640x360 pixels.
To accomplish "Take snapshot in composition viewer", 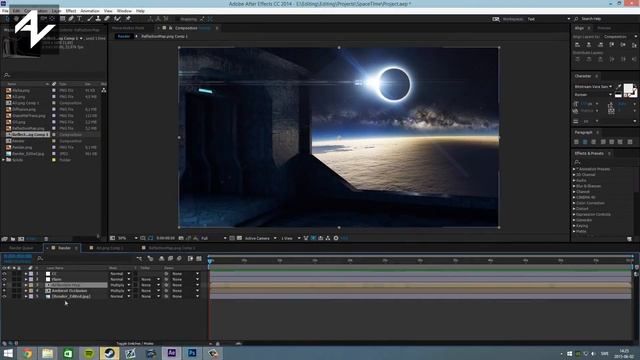I will pyautogui.click(x=181, y=238).
